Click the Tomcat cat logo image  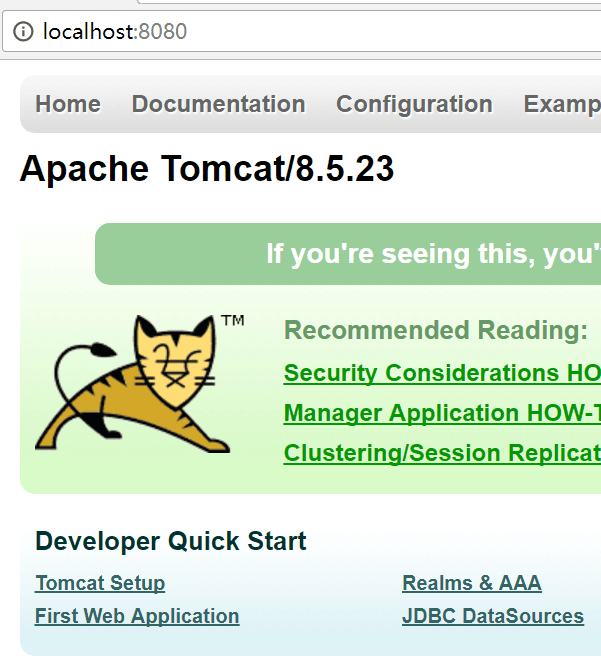pos(133,383)
